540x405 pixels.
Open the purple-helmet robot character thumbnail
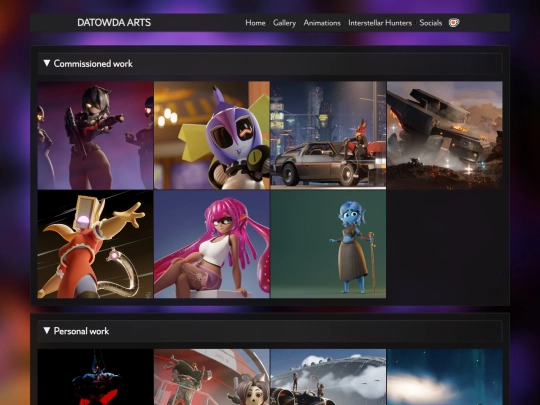tap(212, 135)
